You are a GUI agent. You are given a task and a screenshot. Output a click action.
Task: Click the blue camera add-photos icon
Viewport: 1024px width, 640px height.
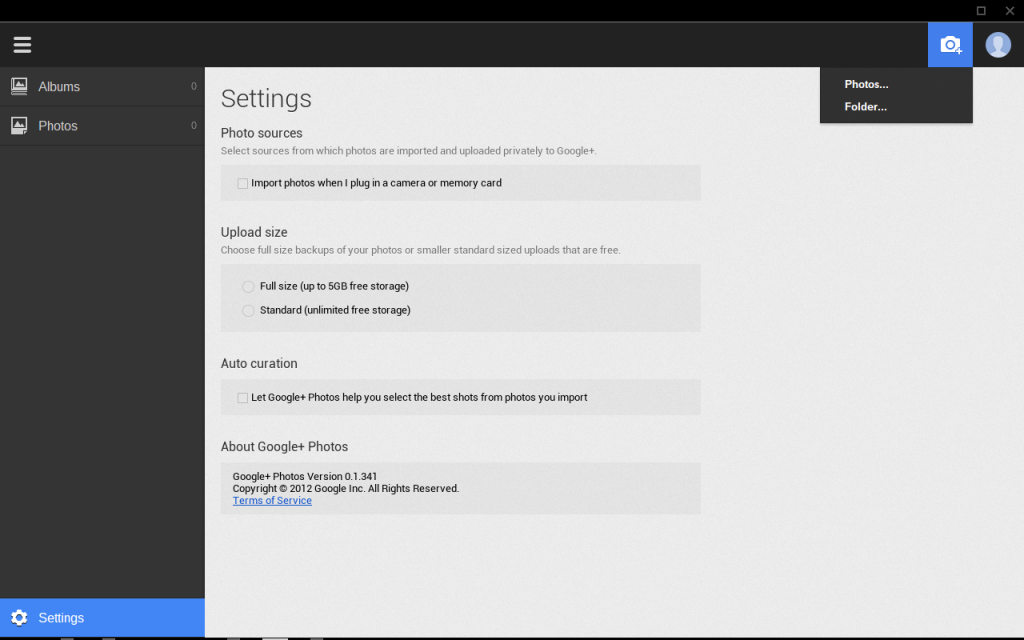coord(950,45)
